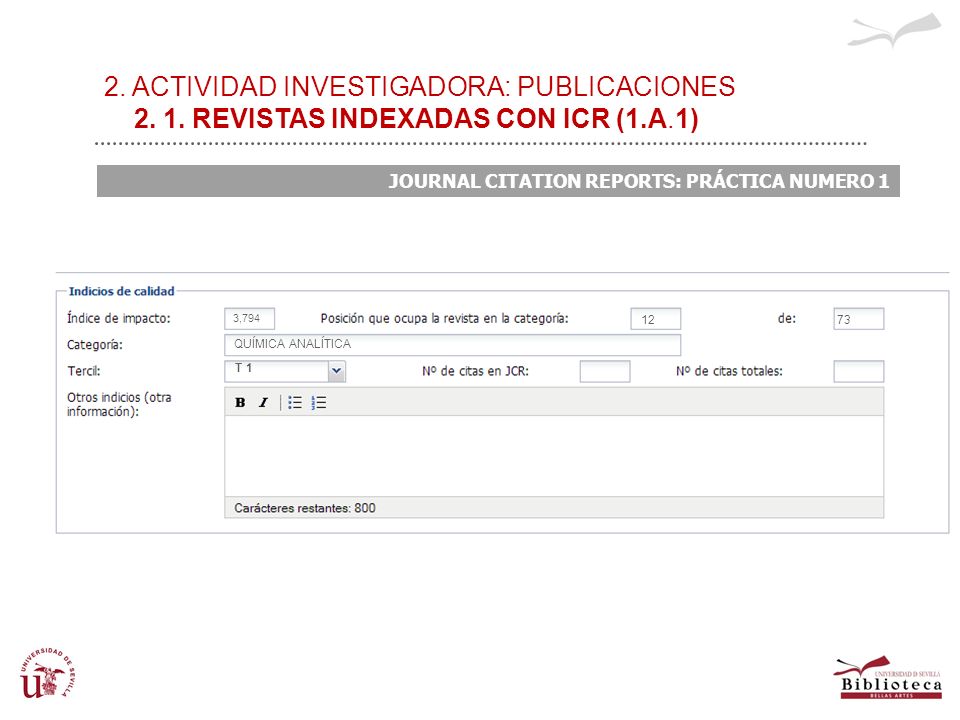Click the Índice de impacto field

pyautogui.click(x=249, y=319)
